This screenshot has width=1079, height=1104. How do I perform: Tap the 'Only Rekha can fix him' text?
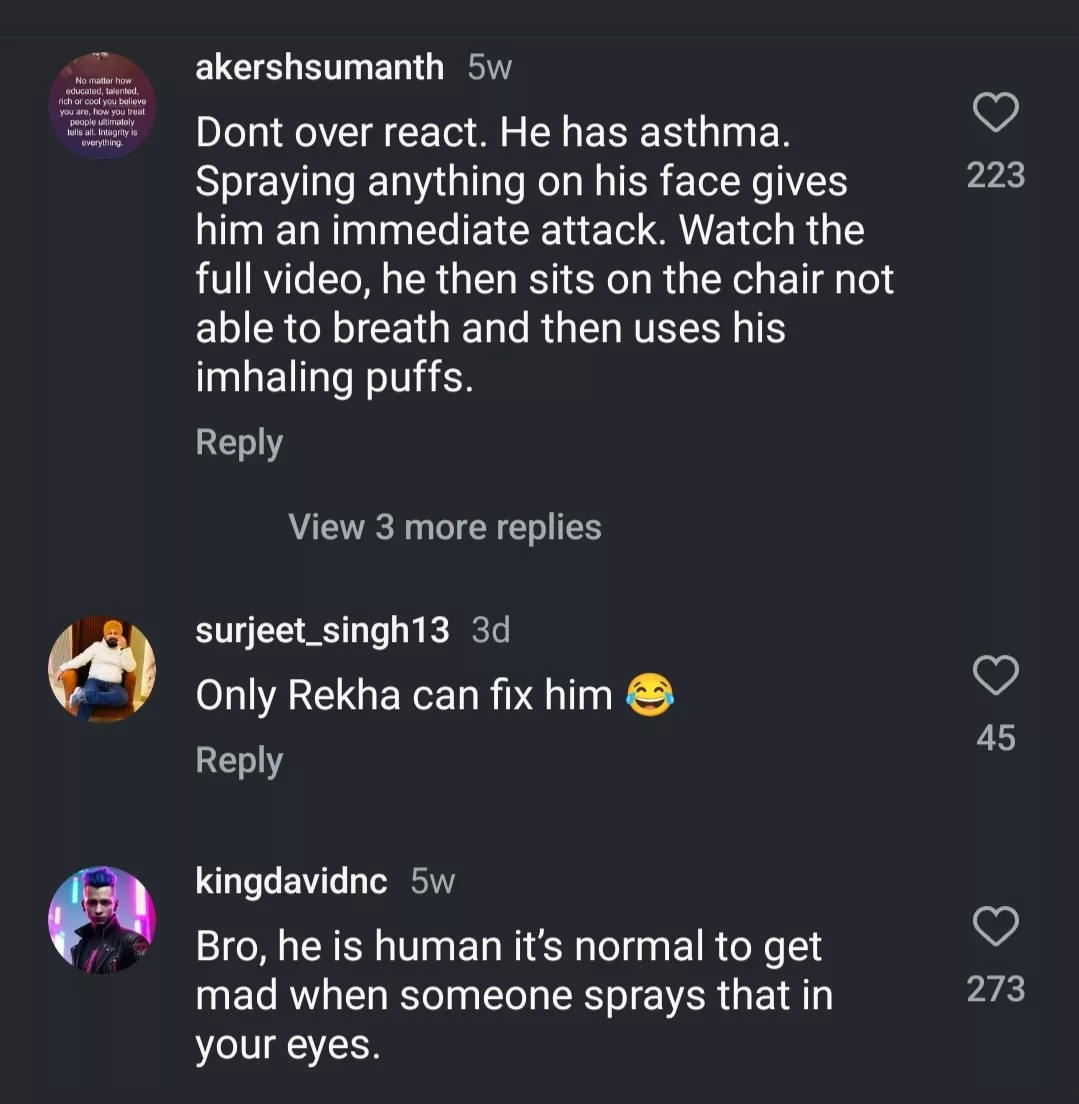coord(404,695)
